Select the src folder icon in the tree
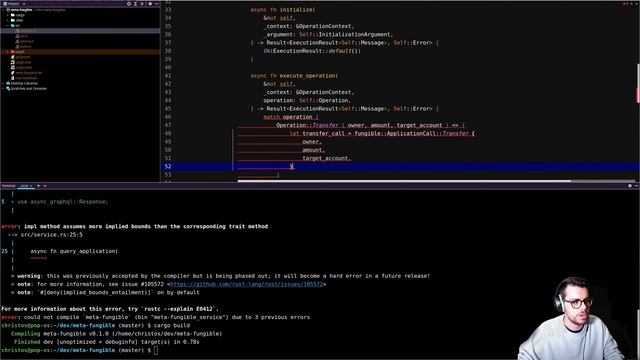The image size is (640, 360). (13, 25)
